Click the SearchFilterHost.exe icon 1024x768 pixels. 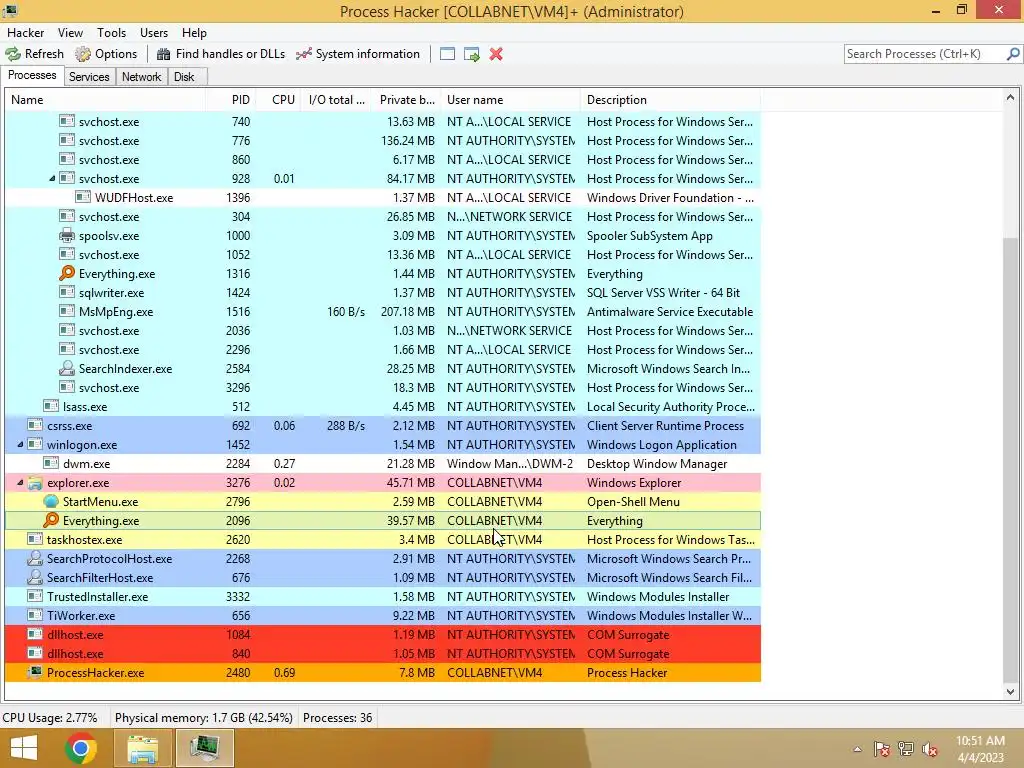[x=35, y=578]
